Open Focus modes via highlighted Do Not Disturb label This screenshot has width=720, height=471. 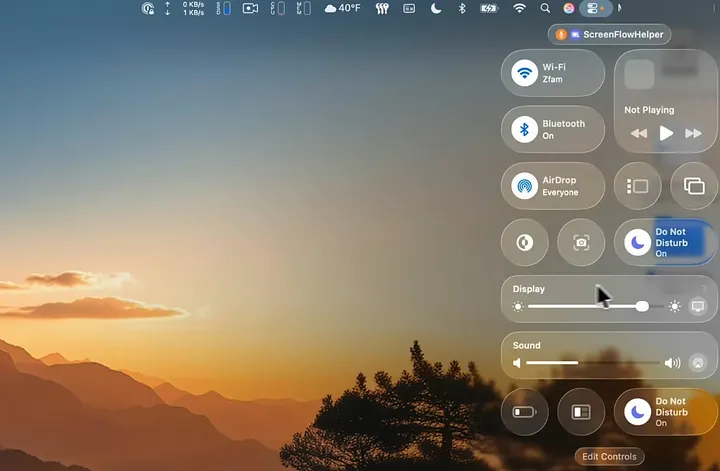672,242
